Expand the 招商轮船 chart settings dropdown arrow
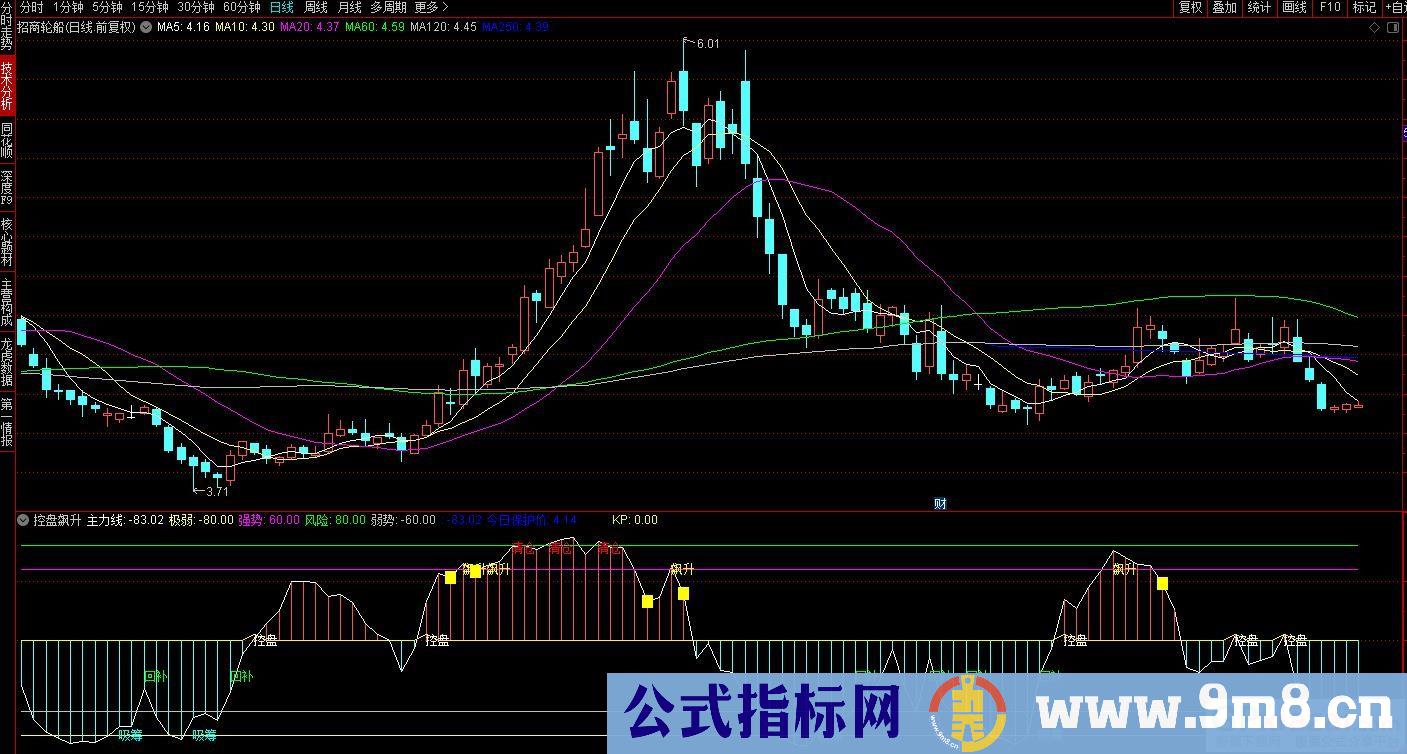This screenshot has width=1407, height=754. click(146, 27)
